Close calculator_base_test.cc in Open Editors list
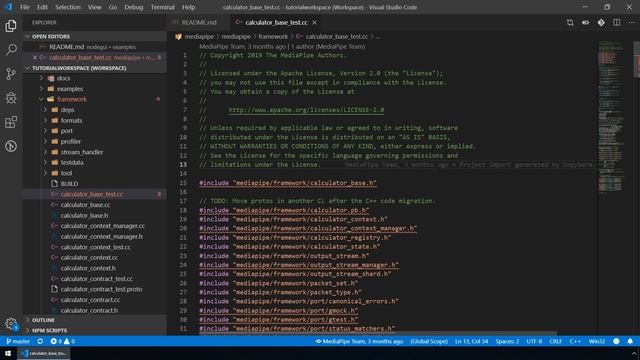 click(x=35, y=58)
